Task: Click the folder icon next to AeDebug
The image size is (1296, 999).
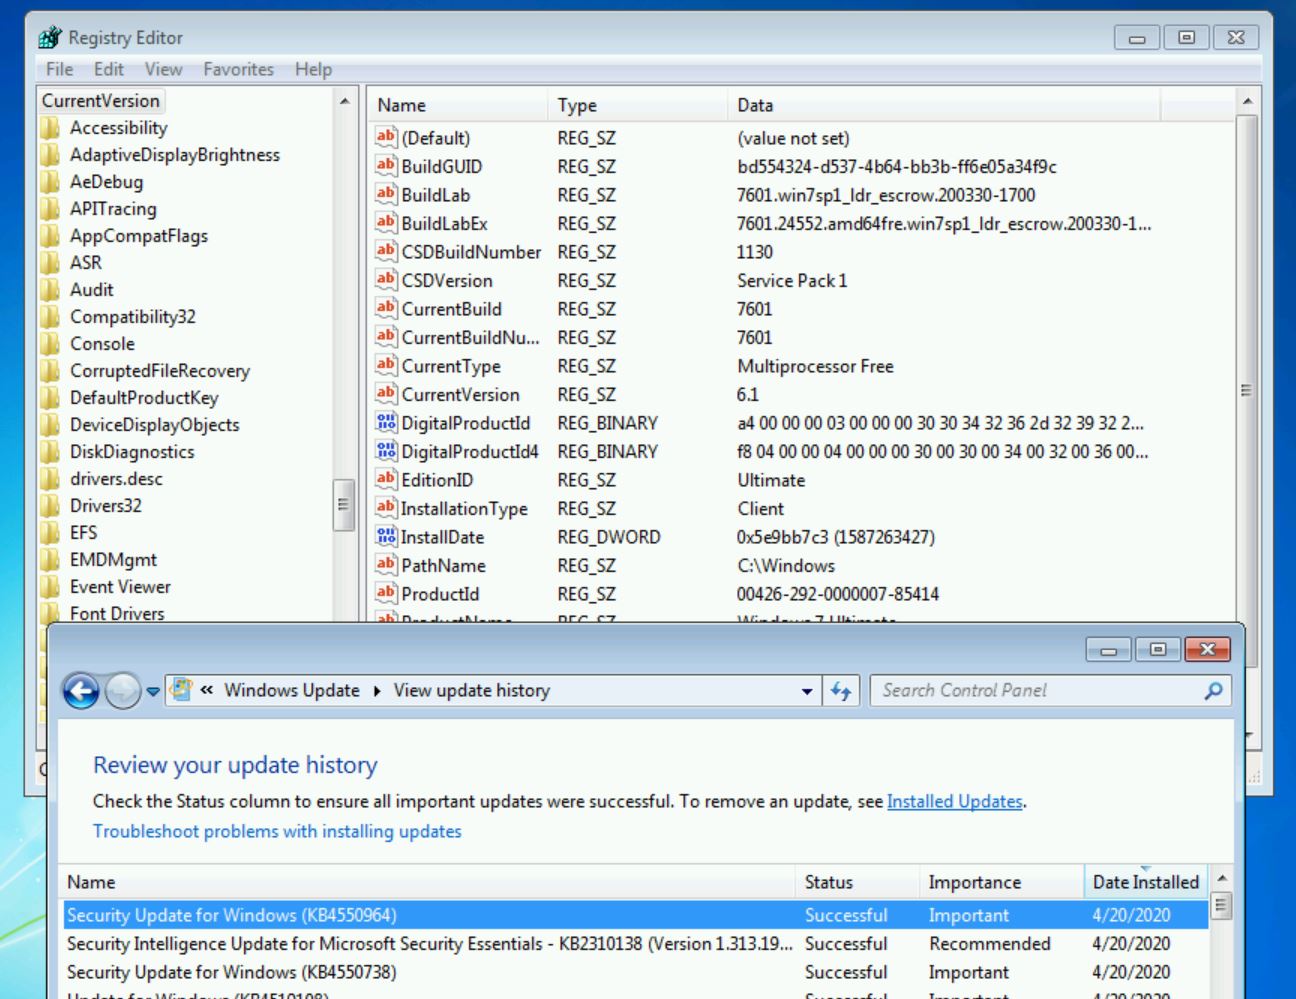Action: pos(50,182)
